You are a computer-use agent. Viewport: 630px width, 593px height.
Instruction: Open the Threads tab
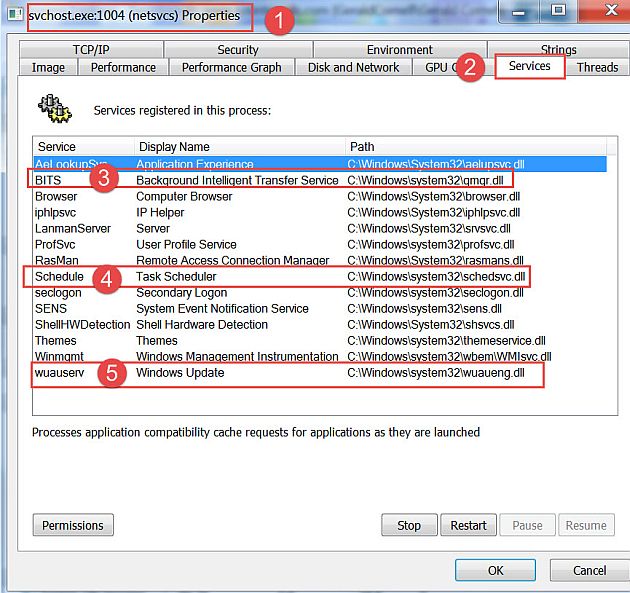[597, 67]
